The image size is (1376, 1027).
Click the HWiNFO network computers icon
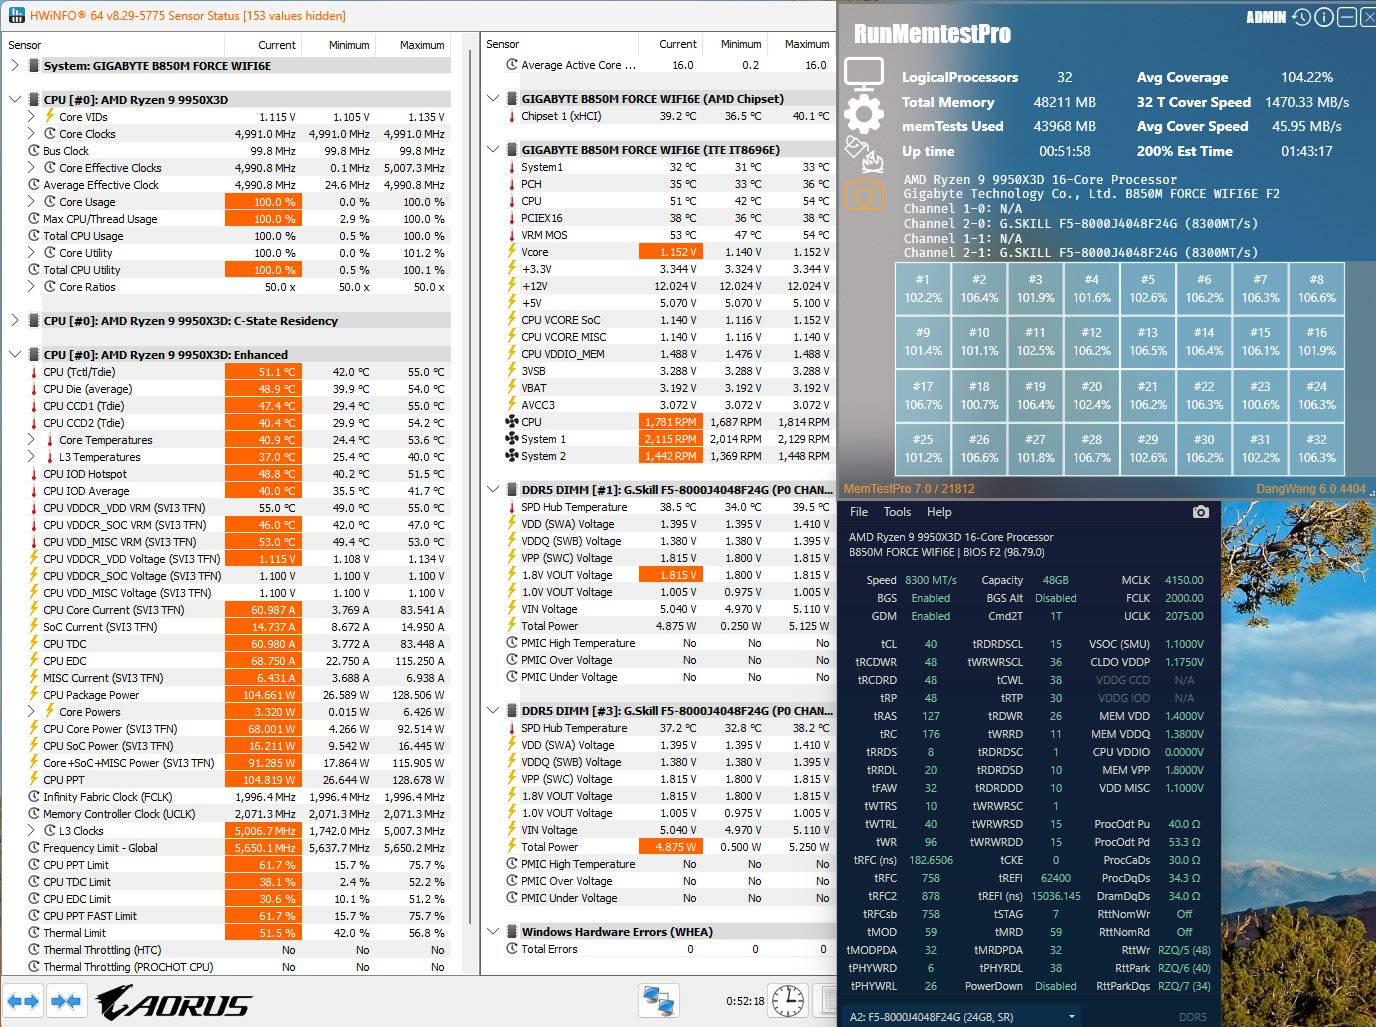(658, 1000)
